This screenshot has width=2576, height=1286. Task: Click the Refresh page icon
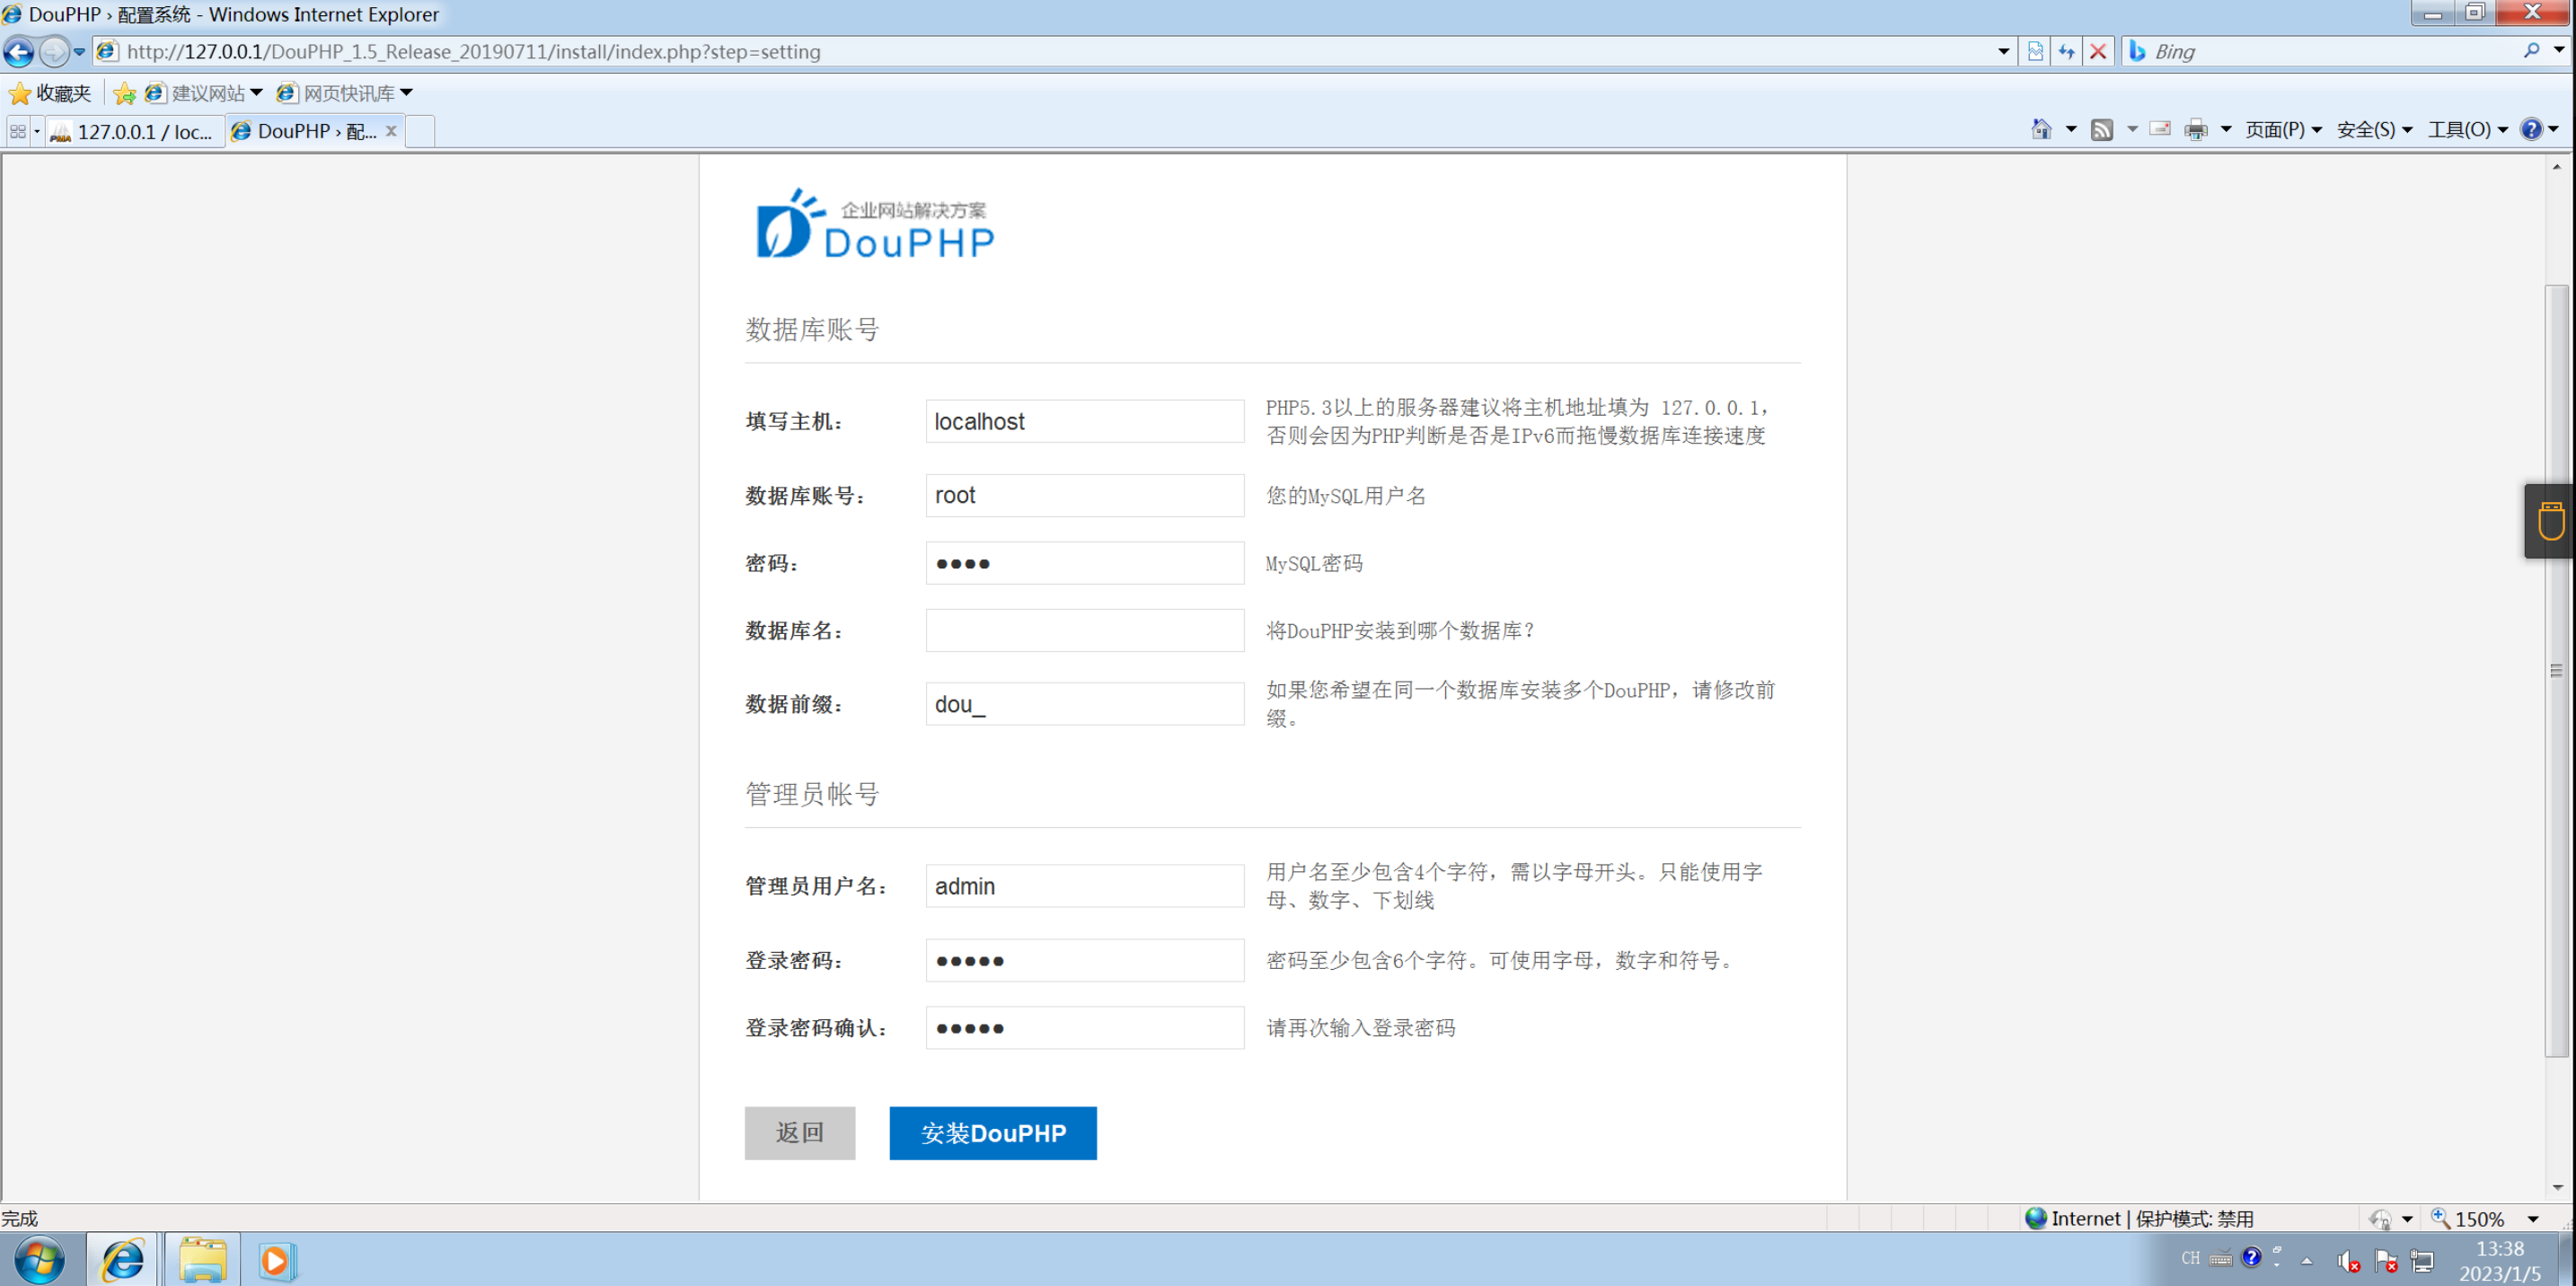(x=2067, y=51)
